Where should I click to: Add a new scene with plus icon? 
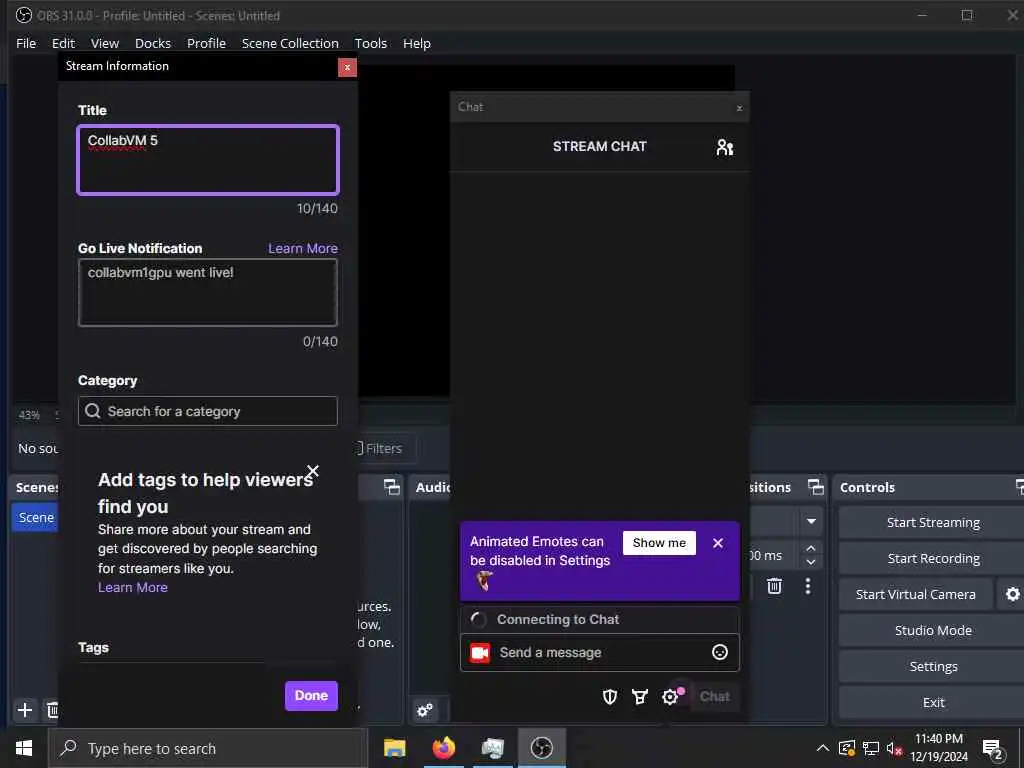pos(25,710)
